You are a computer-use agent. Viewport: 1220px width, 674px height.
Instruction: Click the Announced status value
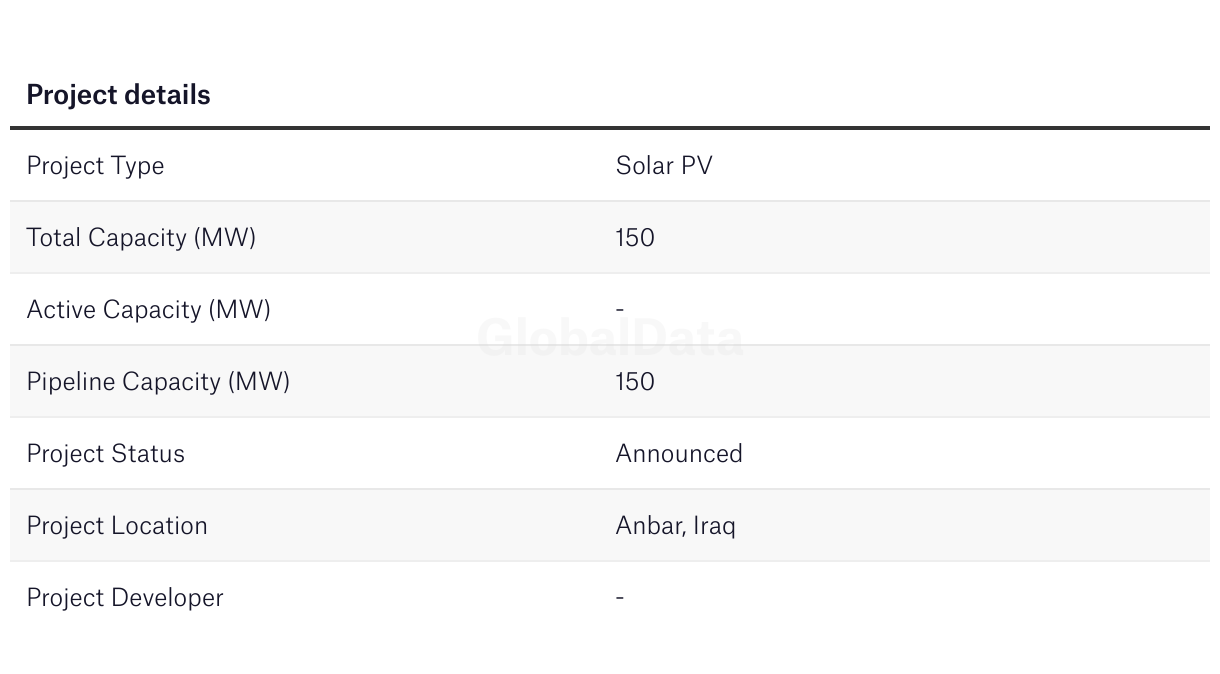[x=679, y=454]
